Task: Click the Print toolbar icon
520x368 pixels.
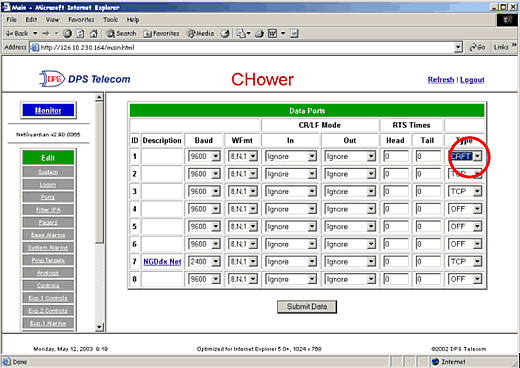Action: pyautogui.click(x=259, y=33)
